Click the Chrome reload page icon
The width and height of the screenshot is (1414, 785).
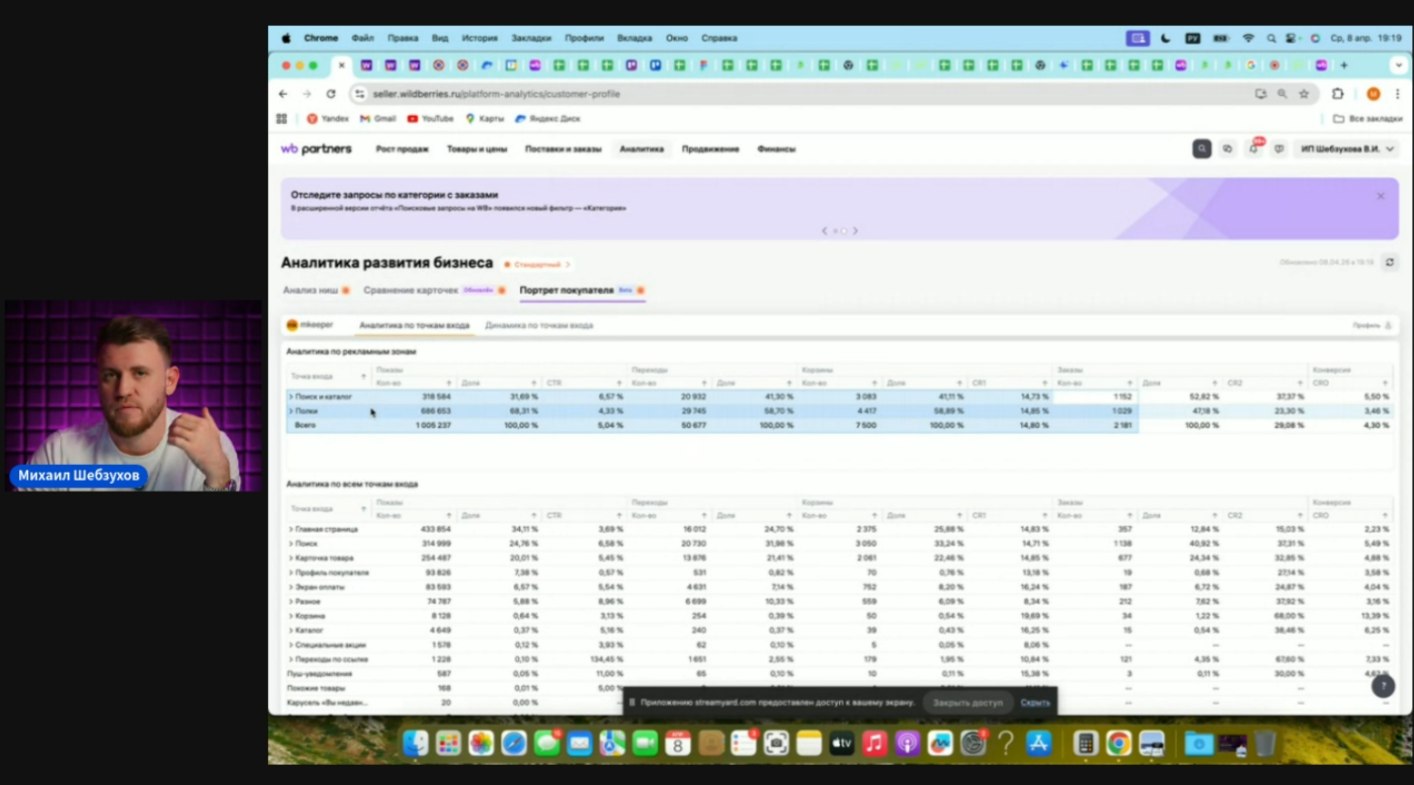(x=331, y=94)
